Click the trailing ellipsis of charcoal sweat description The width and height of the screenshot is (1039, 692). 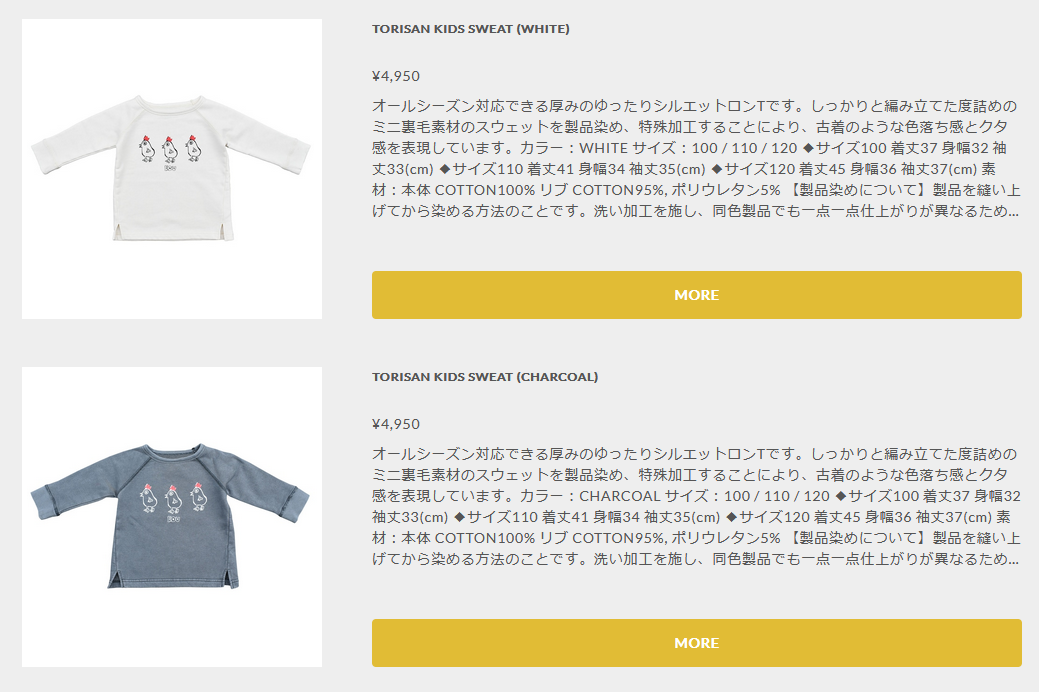click(1011, 561)
